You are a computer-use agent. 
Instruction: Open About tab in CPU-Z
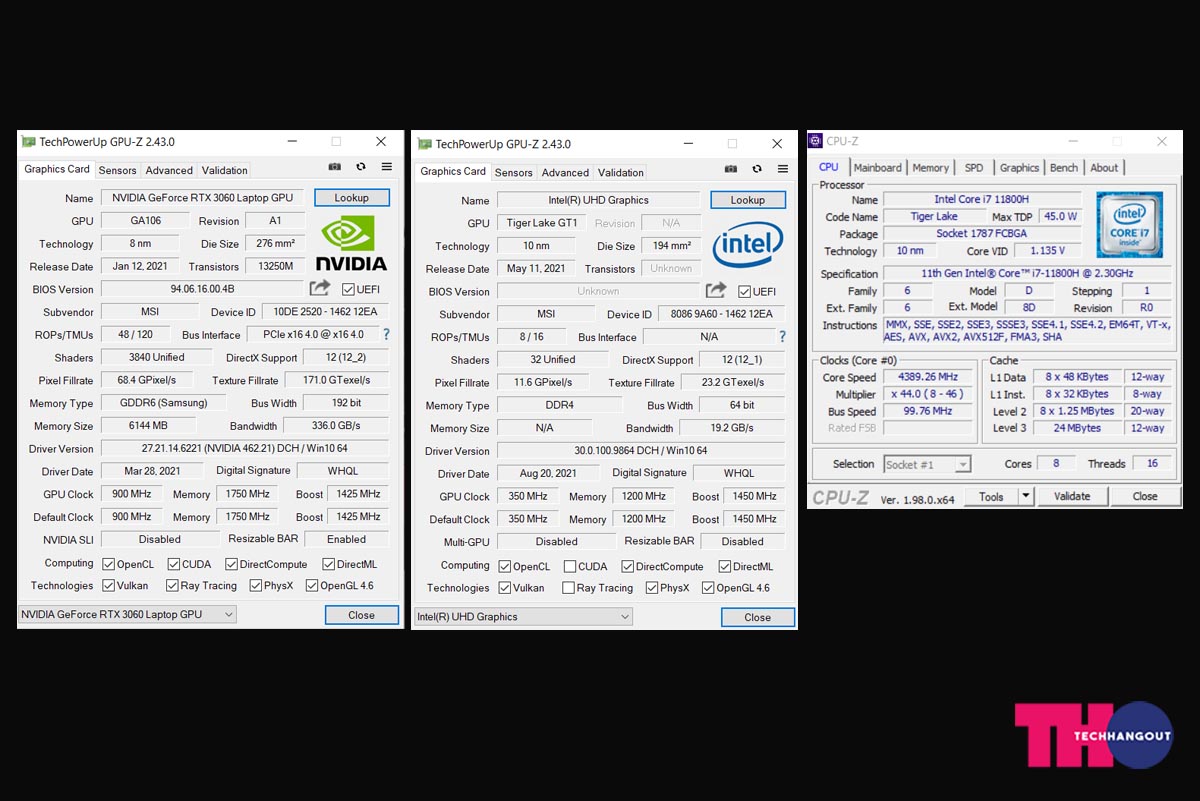pyautogui.click(x=1104, y=168)
